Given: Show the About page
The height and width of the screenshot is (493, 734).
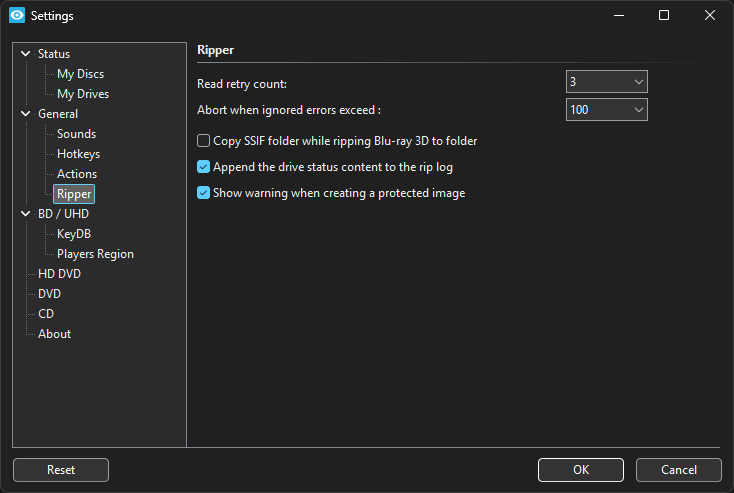Looking at the screenshot, I should pyautogui.click(x=54, y=334).
